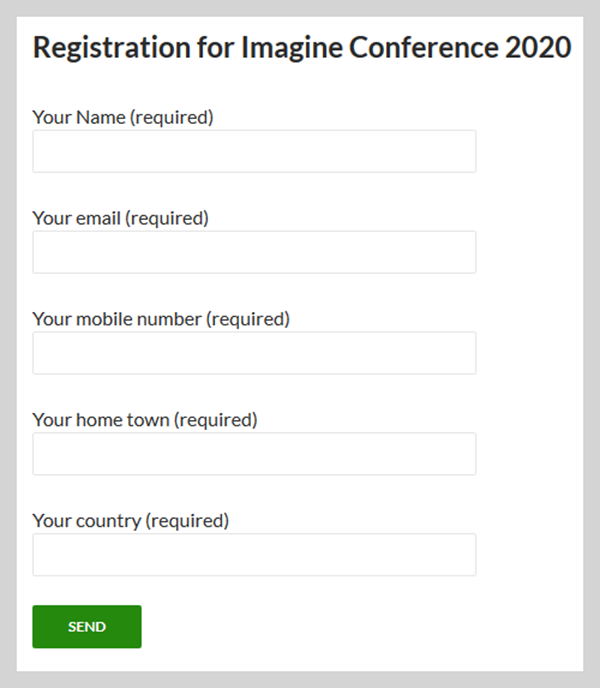
Task: Click the 'Your Name' label text
Action: (x=79, y=117)
